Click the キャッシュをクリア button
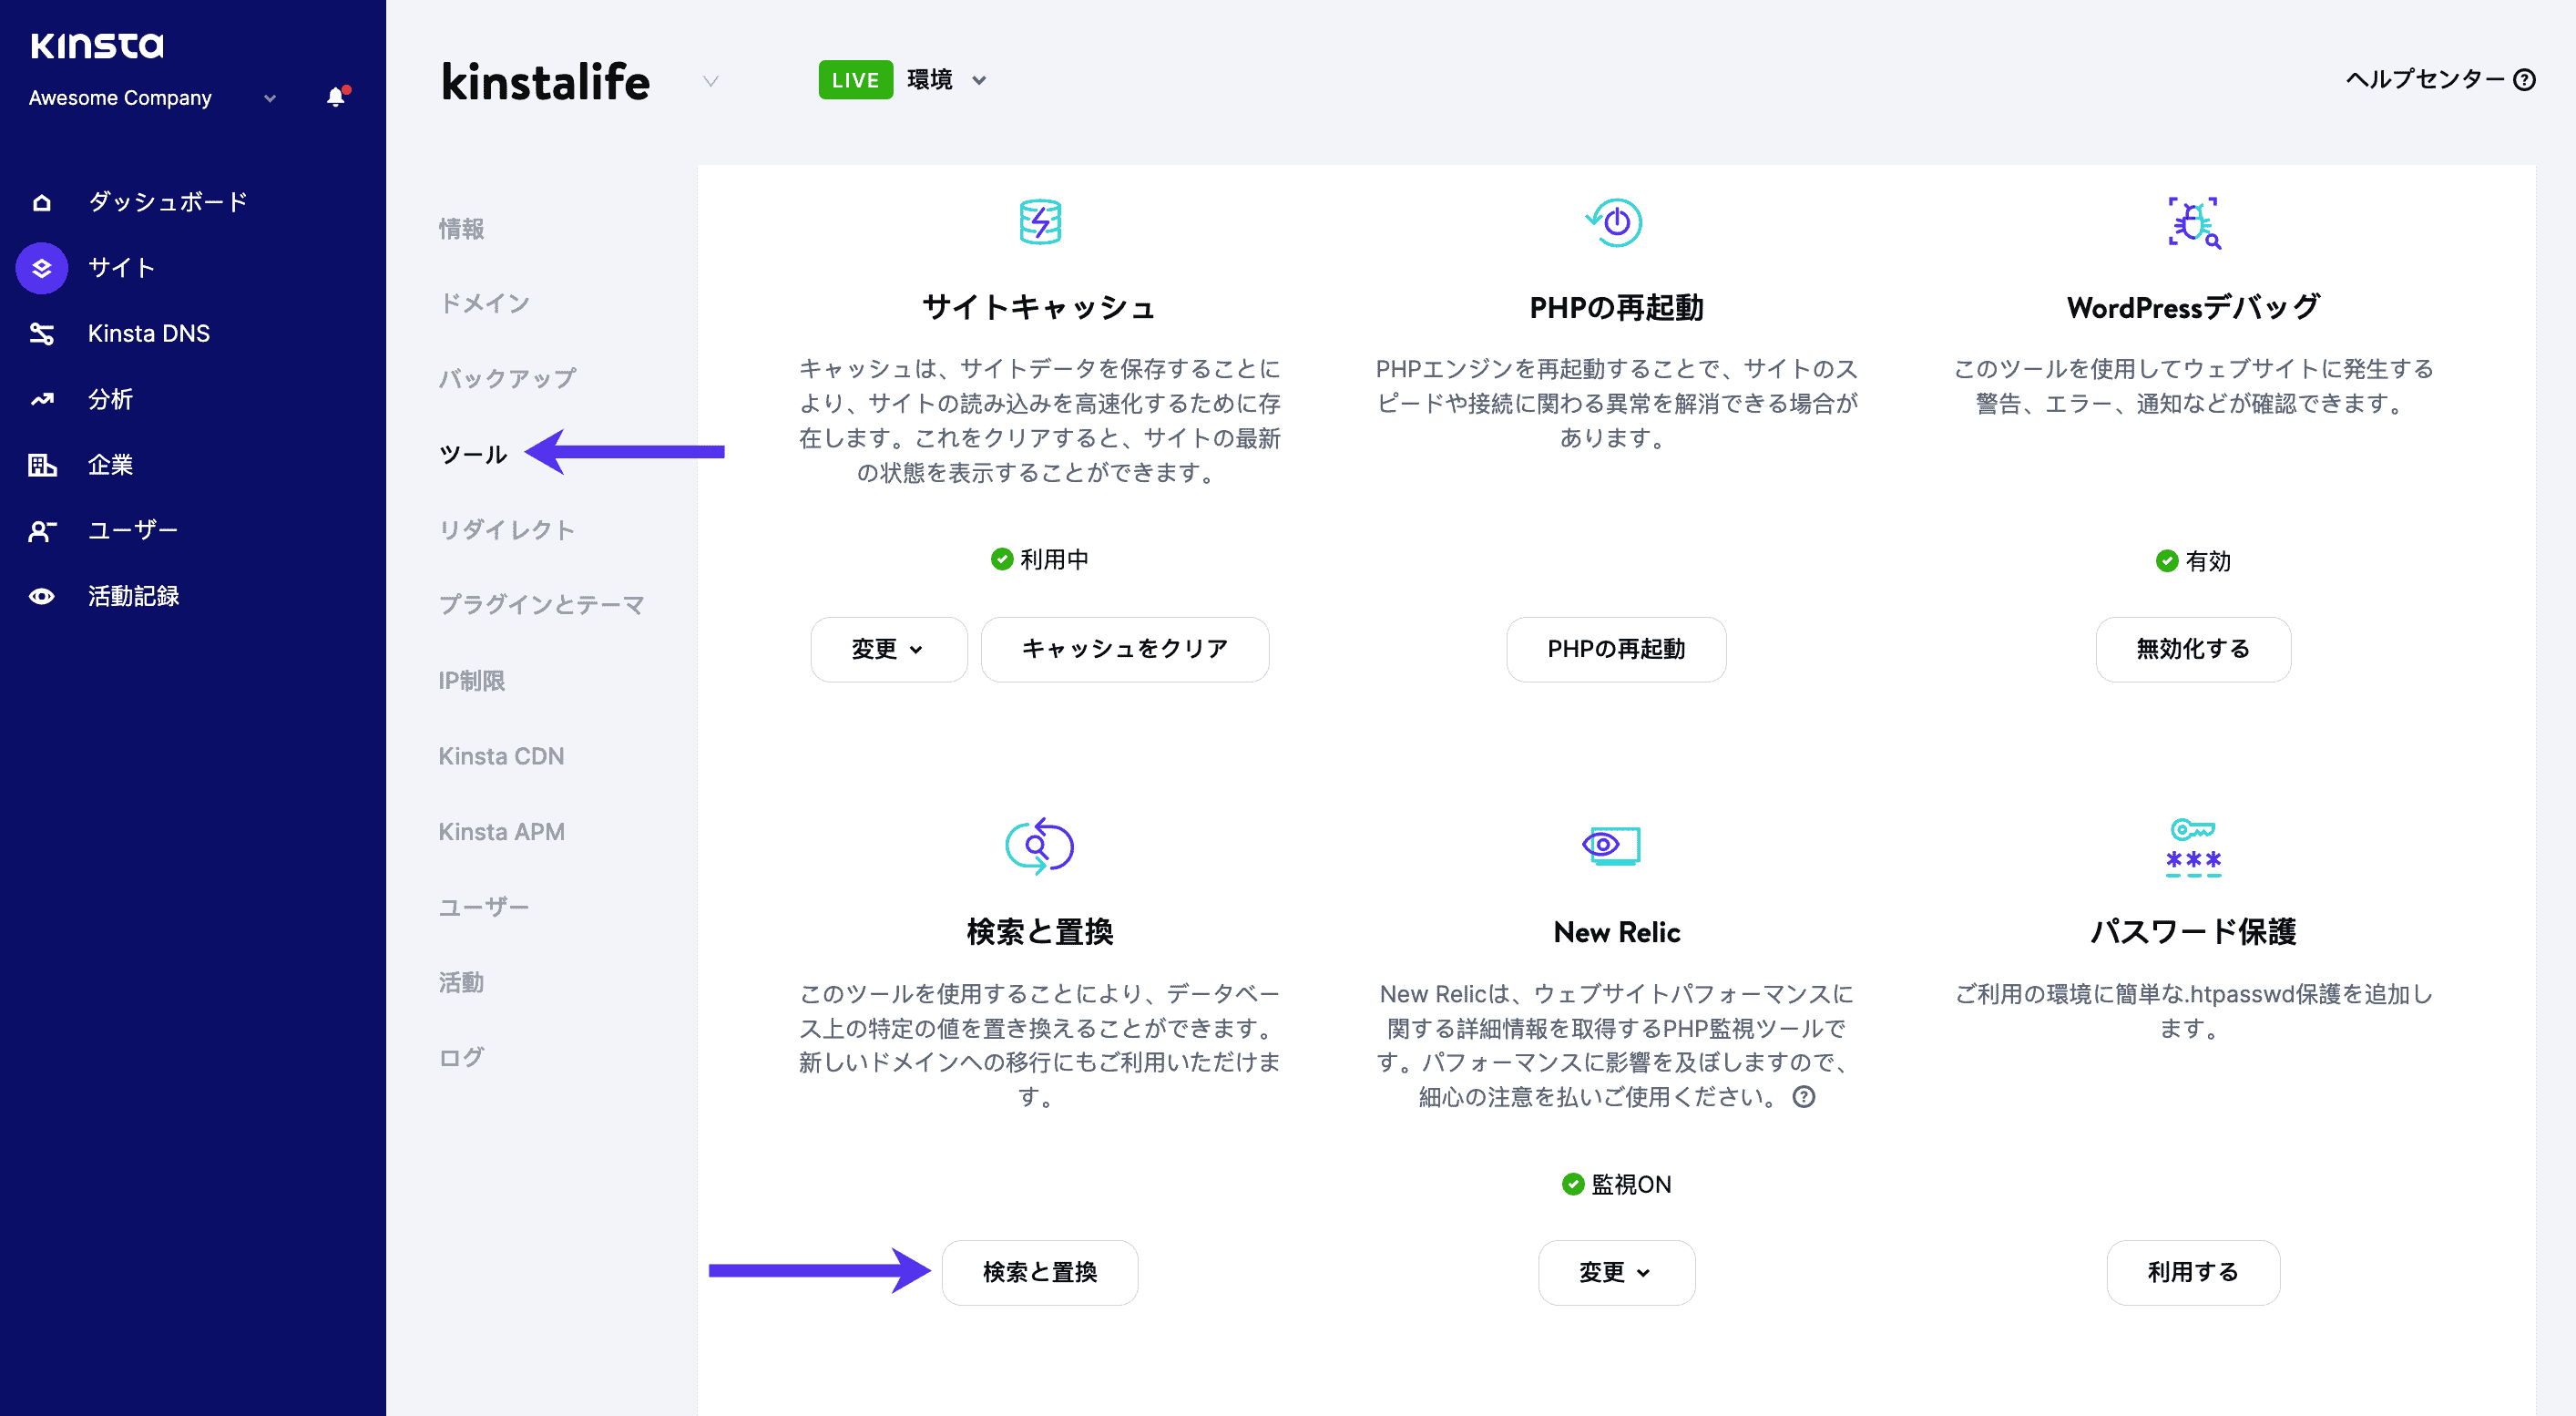The height and width of the screenshot is (1416, 2576). coord(1124,649)
